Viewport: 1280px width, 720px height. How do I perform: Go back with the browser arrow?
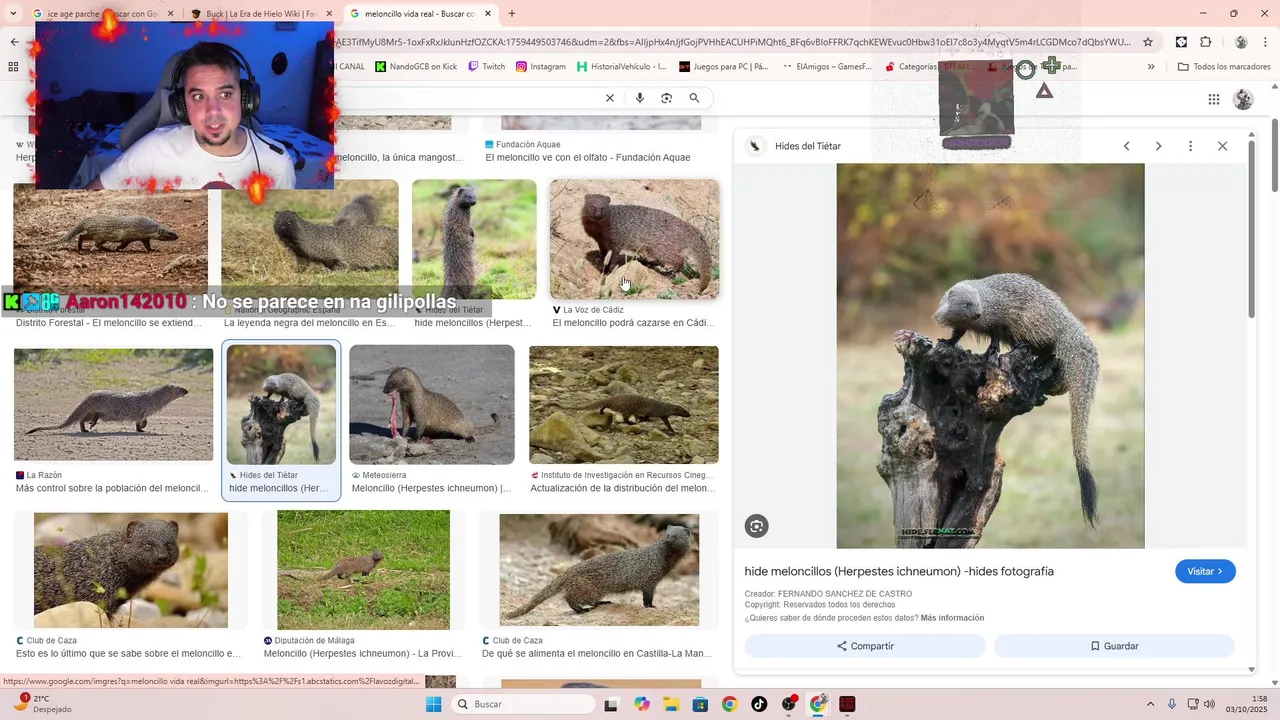coord(14,42)
